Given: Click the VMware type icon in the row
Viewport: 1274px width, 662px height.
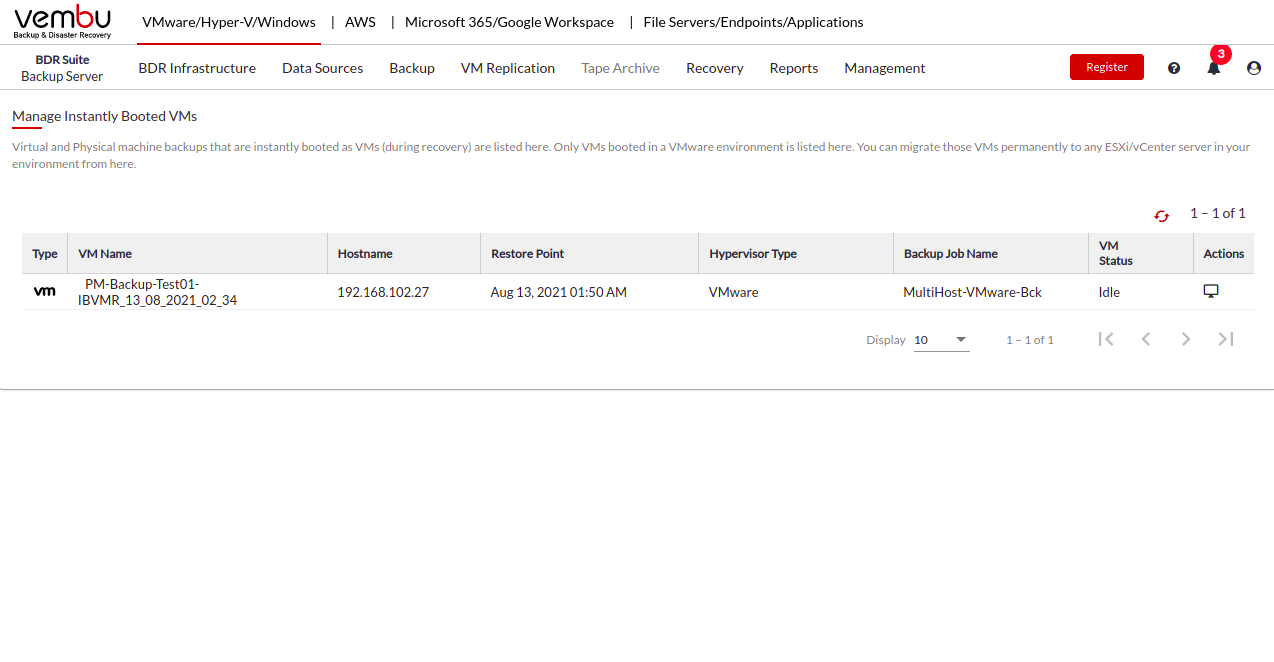Looking at the screenshot, I should (44, 291).
